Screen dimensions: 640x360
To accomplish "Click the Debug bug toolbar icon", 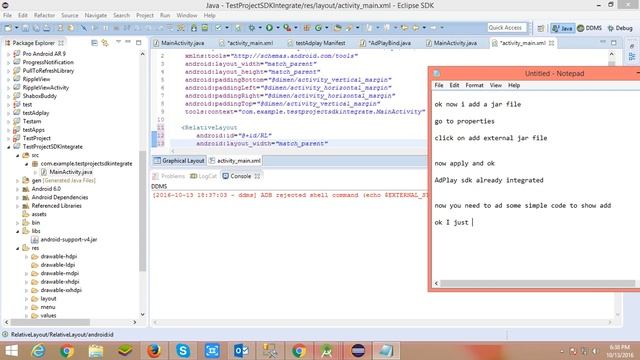I will [252, 28].
